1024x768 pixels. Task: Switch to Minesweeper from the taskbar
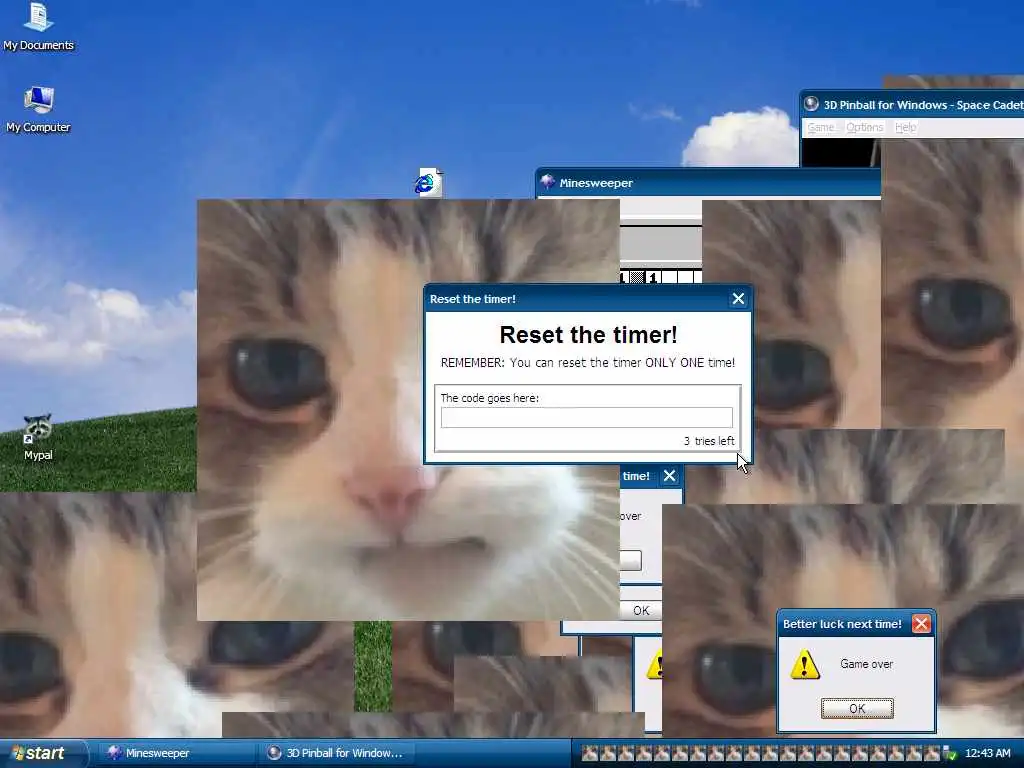click(175, 753)
